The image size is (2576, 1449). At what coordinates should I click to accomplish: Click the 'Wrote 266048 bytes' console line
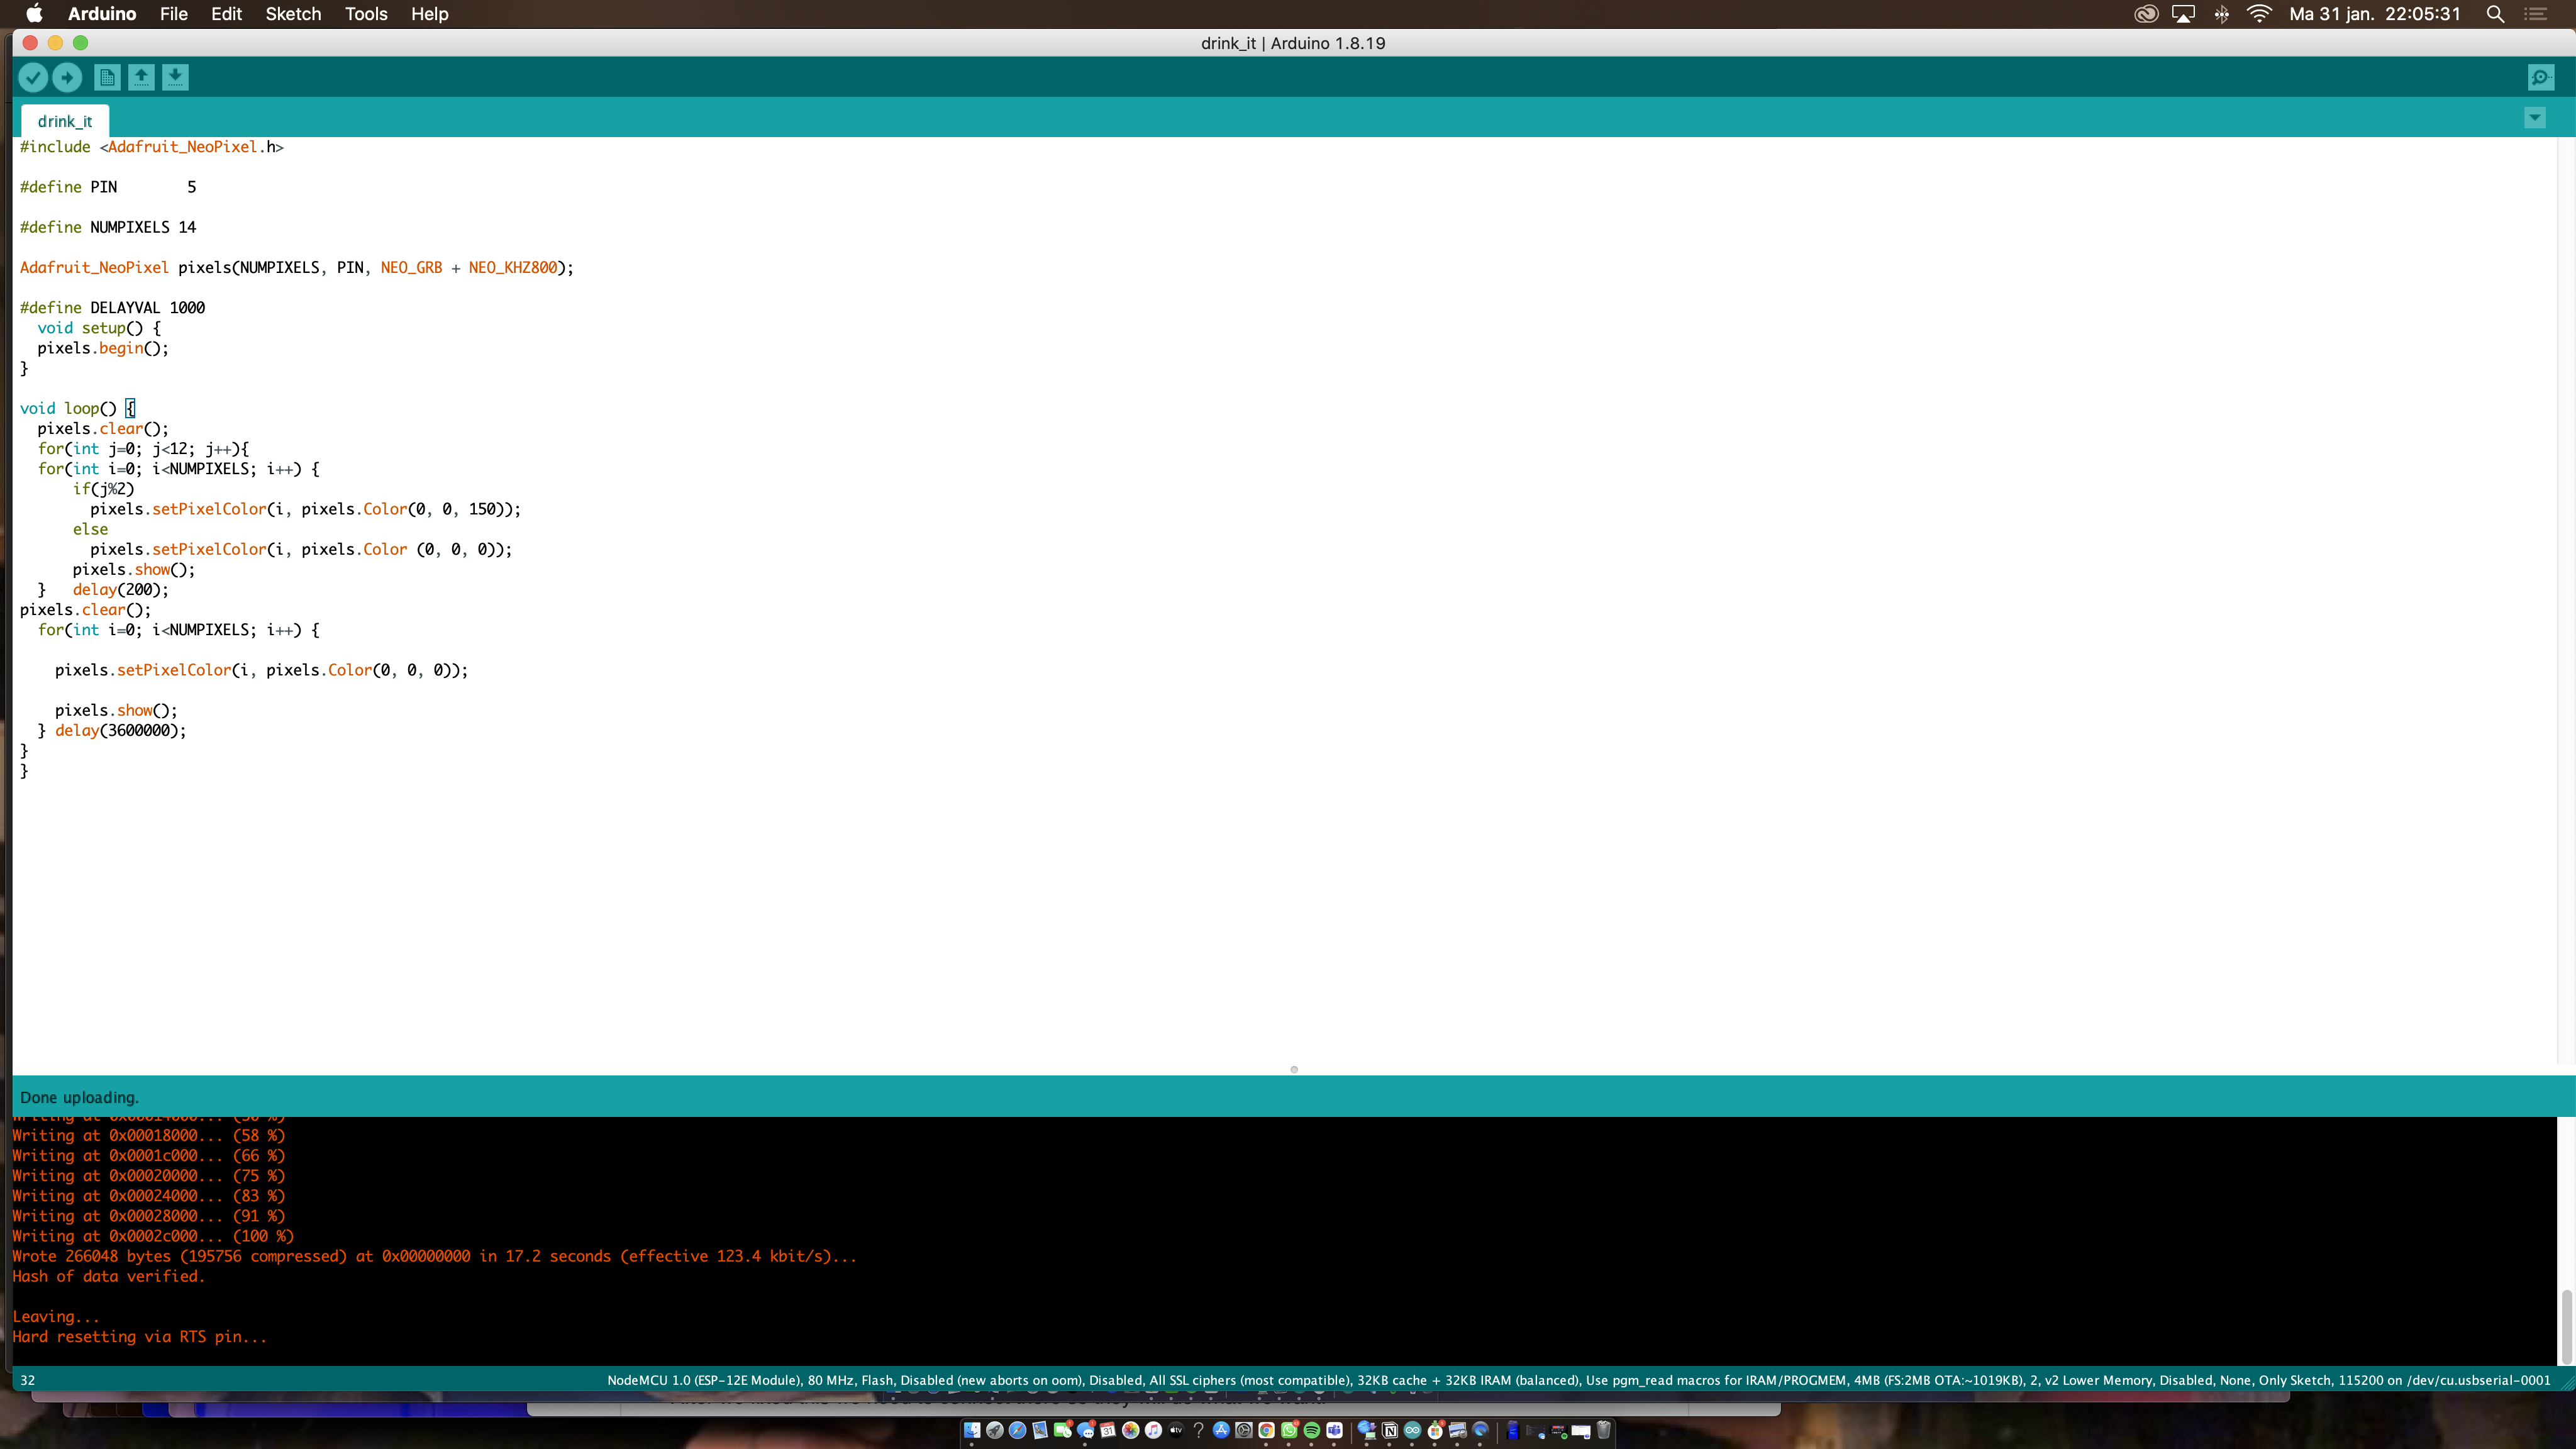pos(434,1257)
